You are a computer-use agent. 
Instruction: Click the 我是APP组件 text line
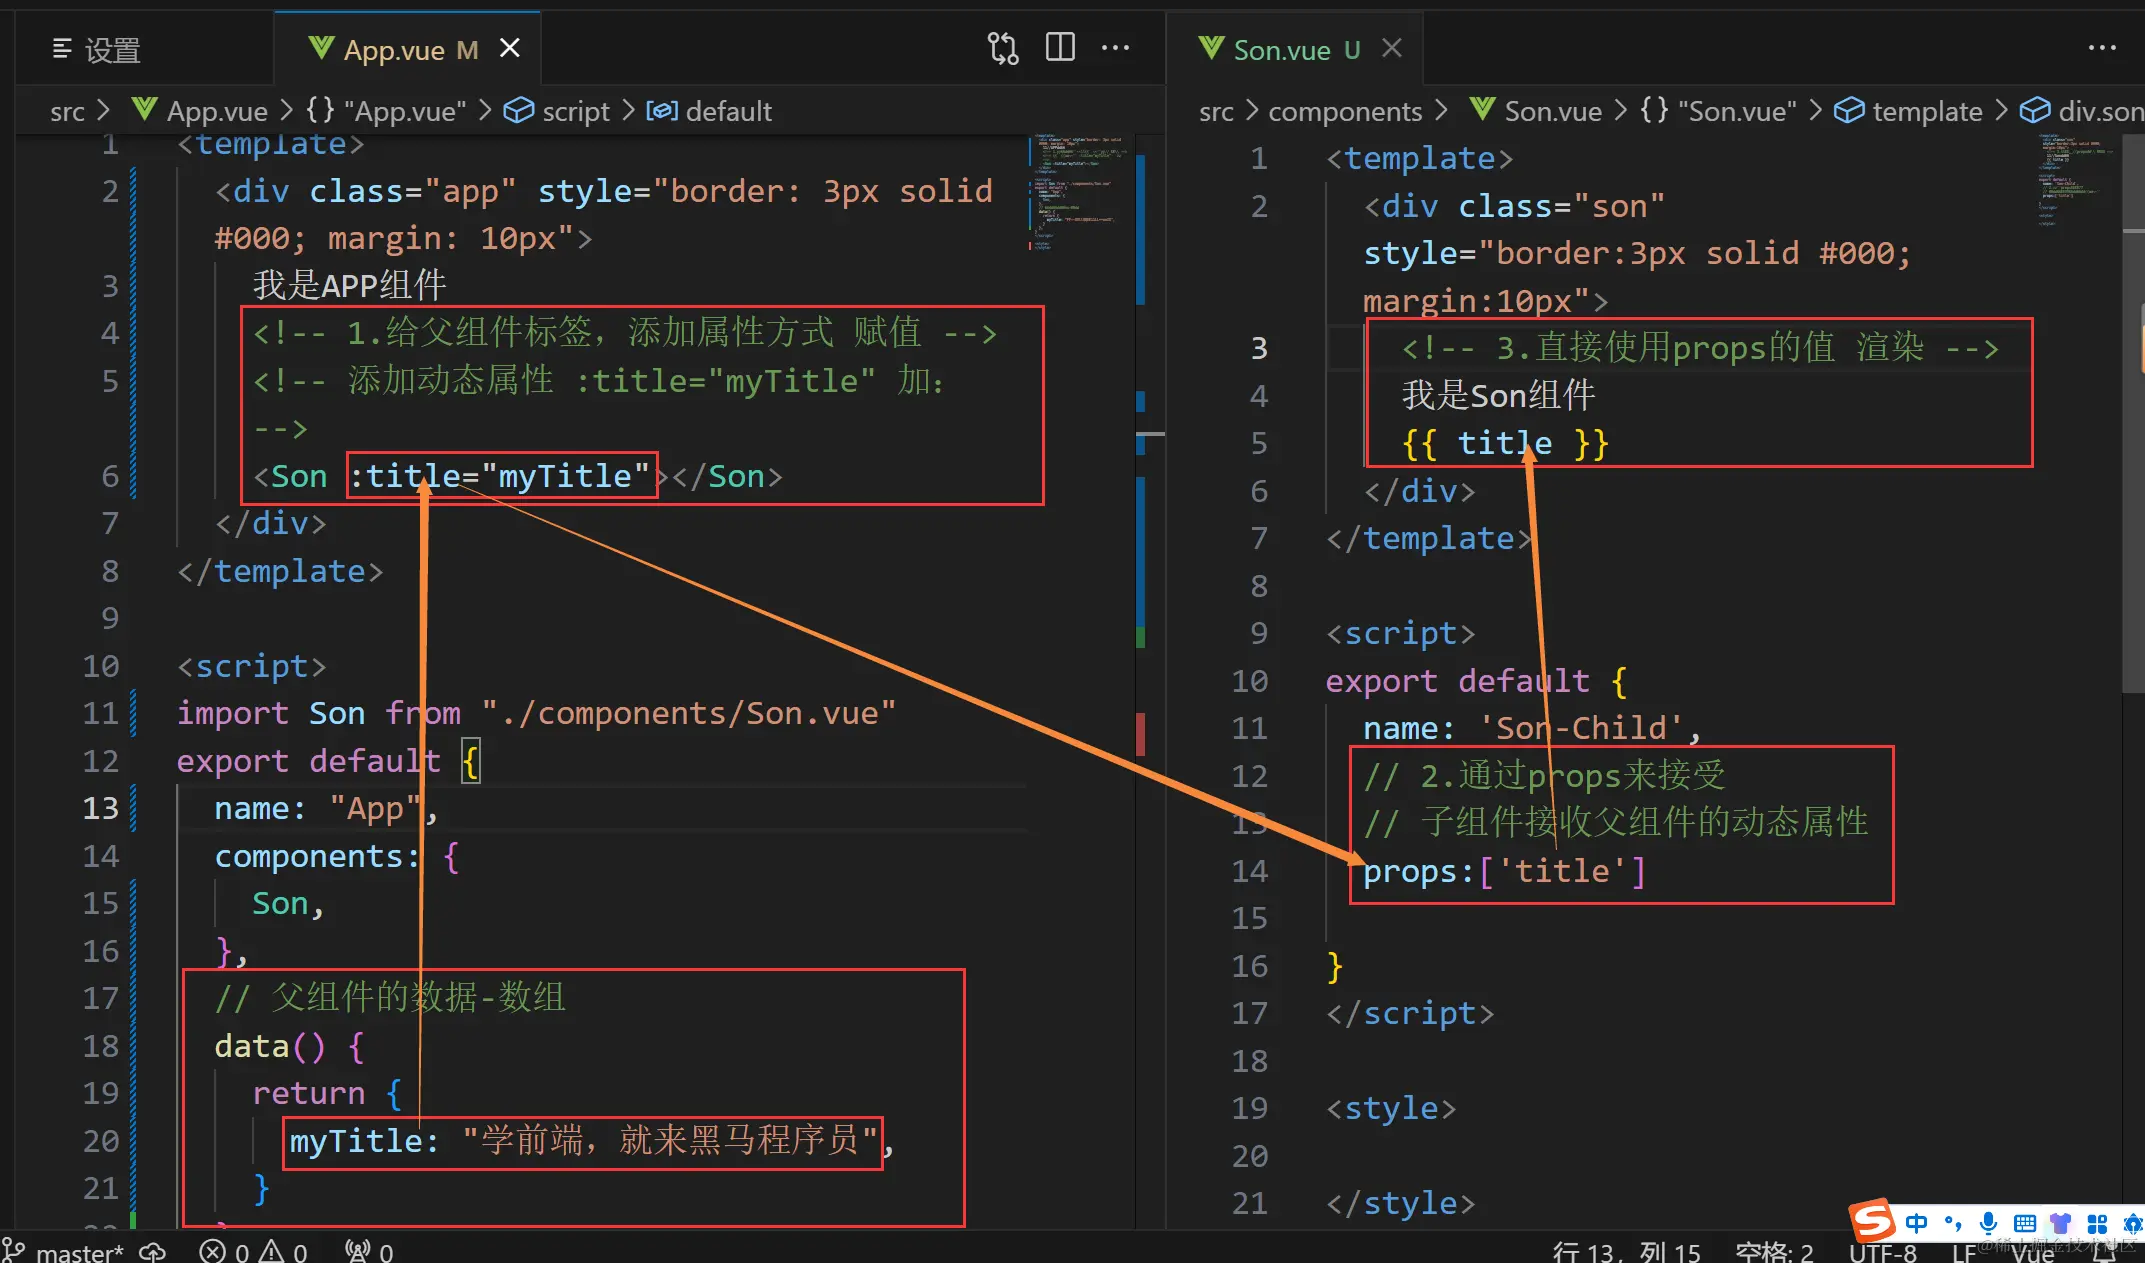coord(349,286)
